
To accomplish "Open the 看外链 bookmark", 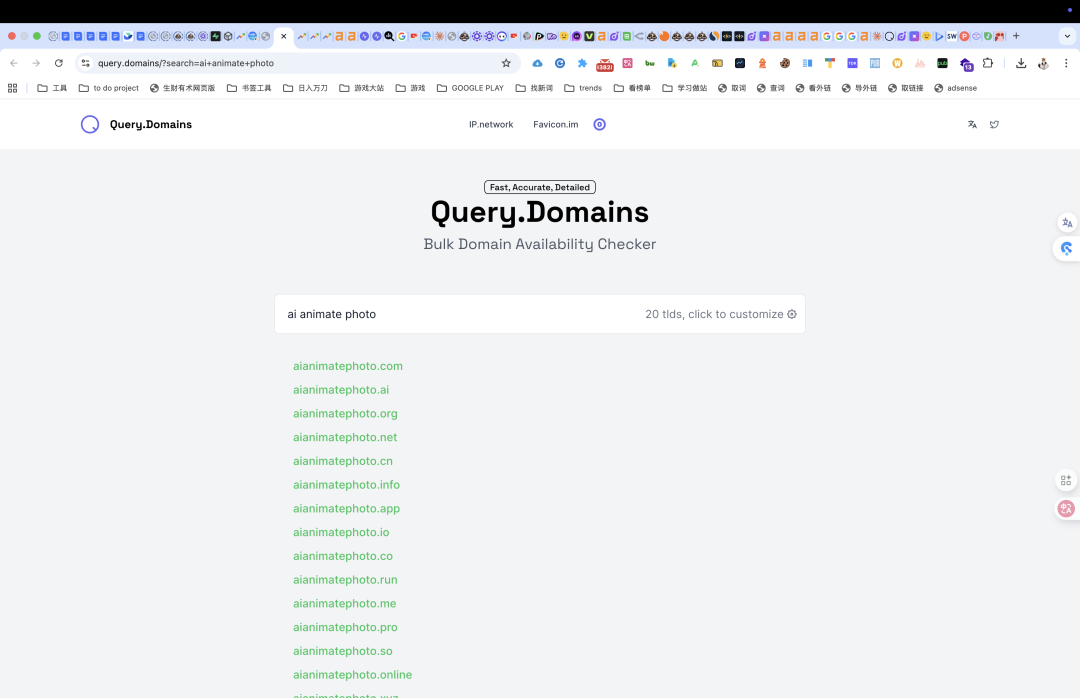I will click(813, 88).
